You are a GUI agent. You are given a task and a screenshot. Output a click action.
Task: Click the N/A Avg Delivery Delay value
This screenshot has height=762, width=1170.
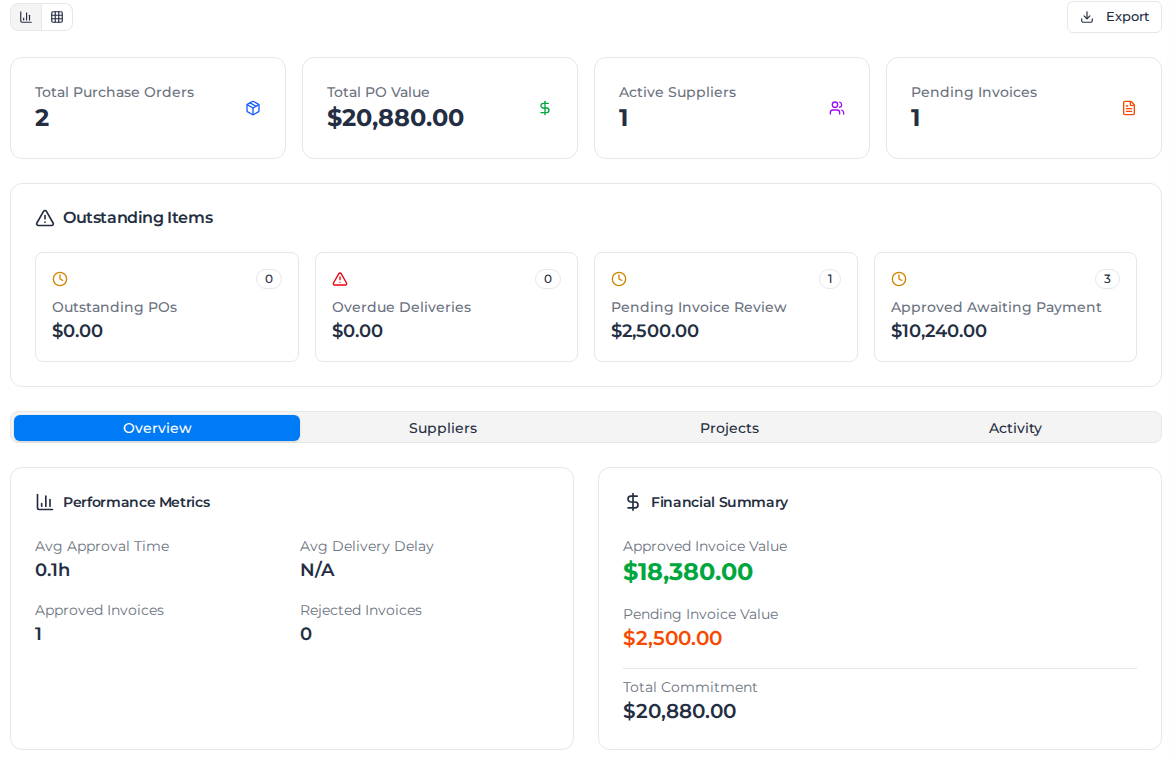coord(317,570)
